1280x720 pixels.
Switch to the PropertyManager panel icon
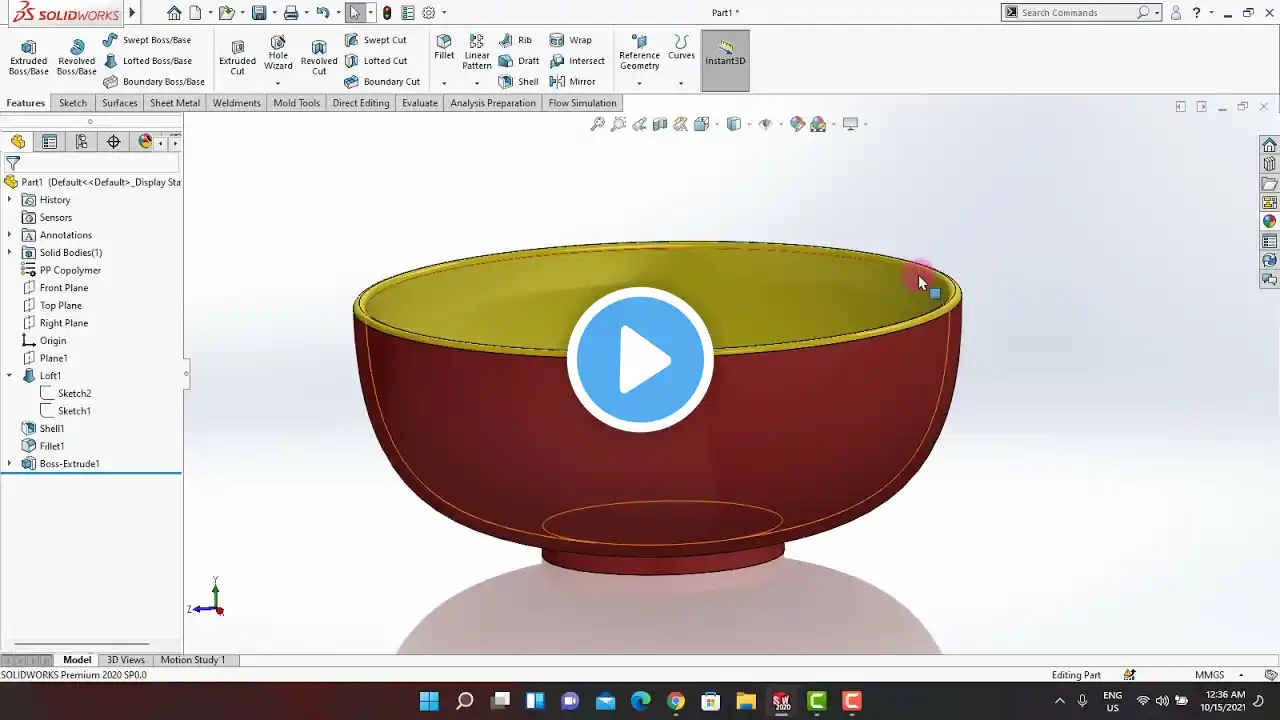click(49, 142)
